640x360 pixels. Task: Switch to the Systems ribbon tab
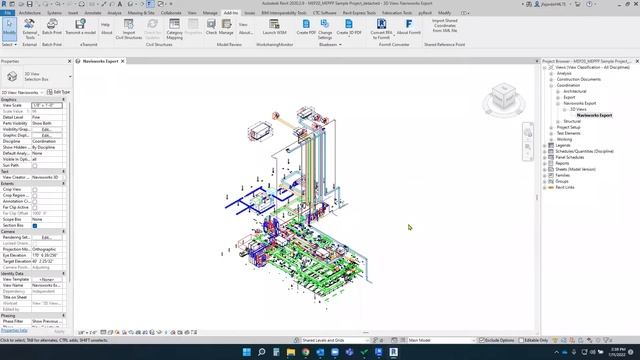coord(54,13)
